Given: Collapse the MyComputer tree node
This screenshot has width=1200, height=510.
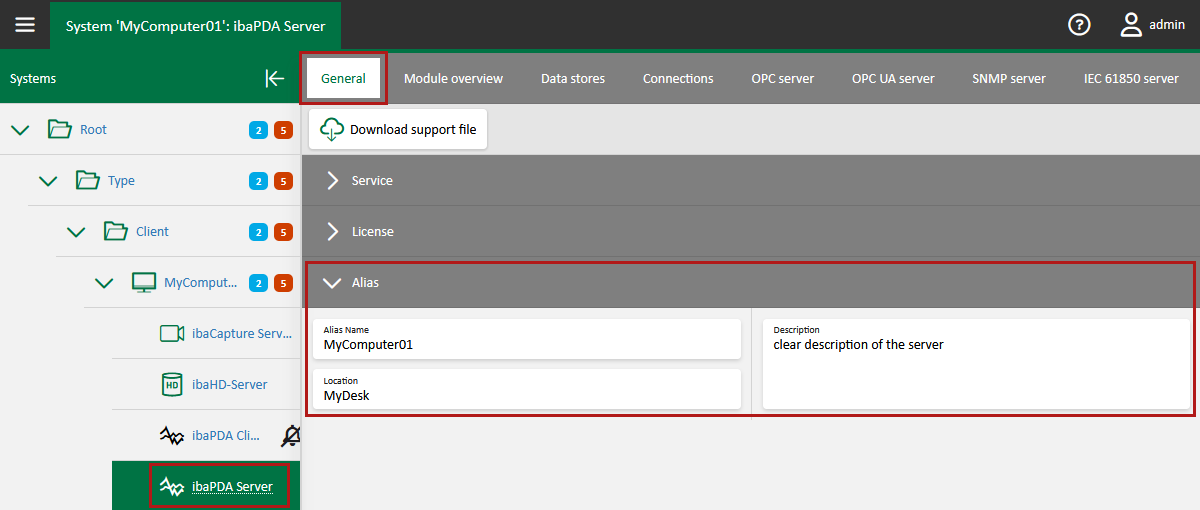Looking at the screenshot, I should click(104, 282).
